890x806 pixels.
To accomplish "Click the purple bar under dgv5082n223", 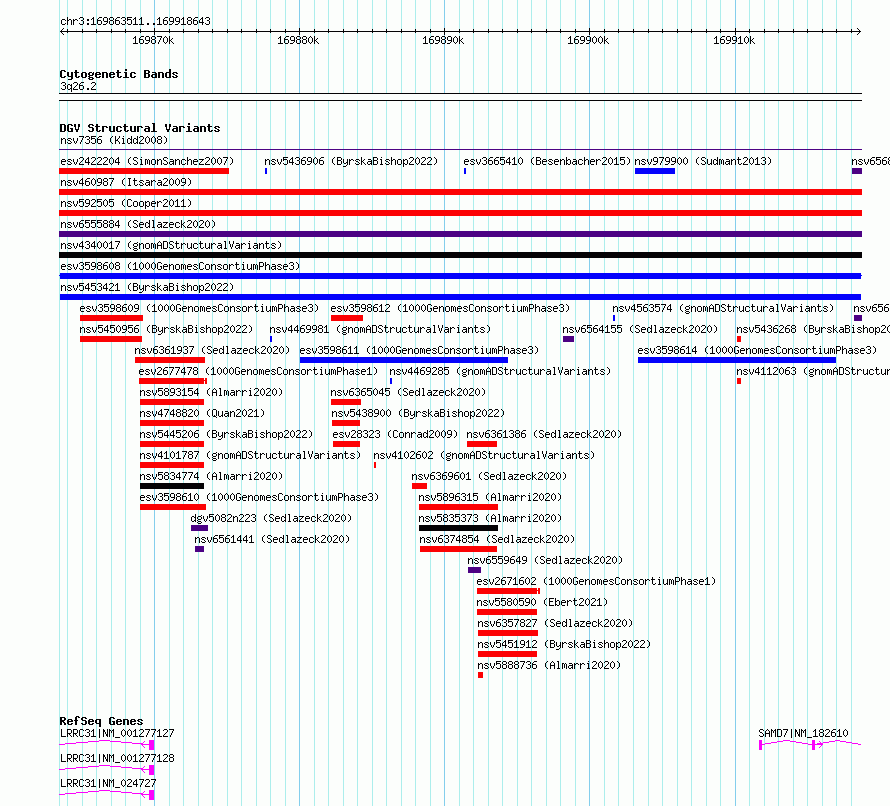I will point(199,528).
